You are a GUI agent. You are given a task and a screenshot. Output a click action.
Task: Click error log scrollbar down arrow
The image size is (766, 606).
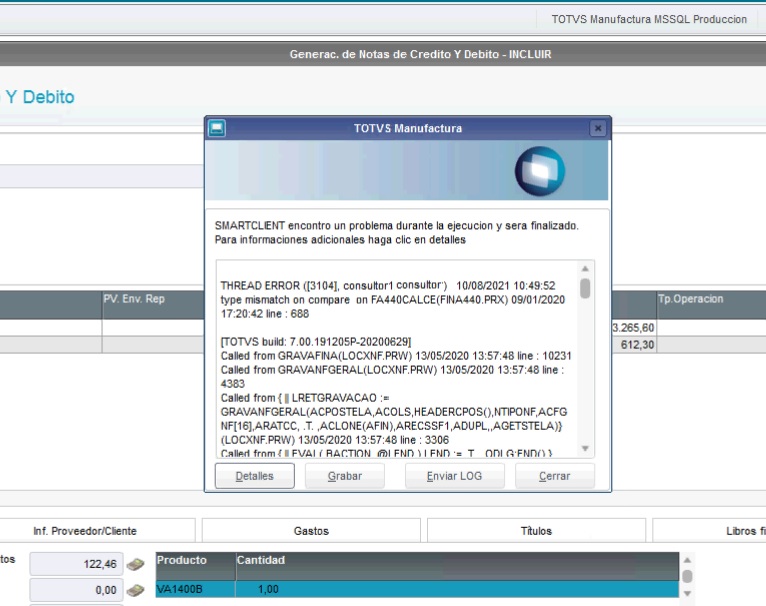585,448
